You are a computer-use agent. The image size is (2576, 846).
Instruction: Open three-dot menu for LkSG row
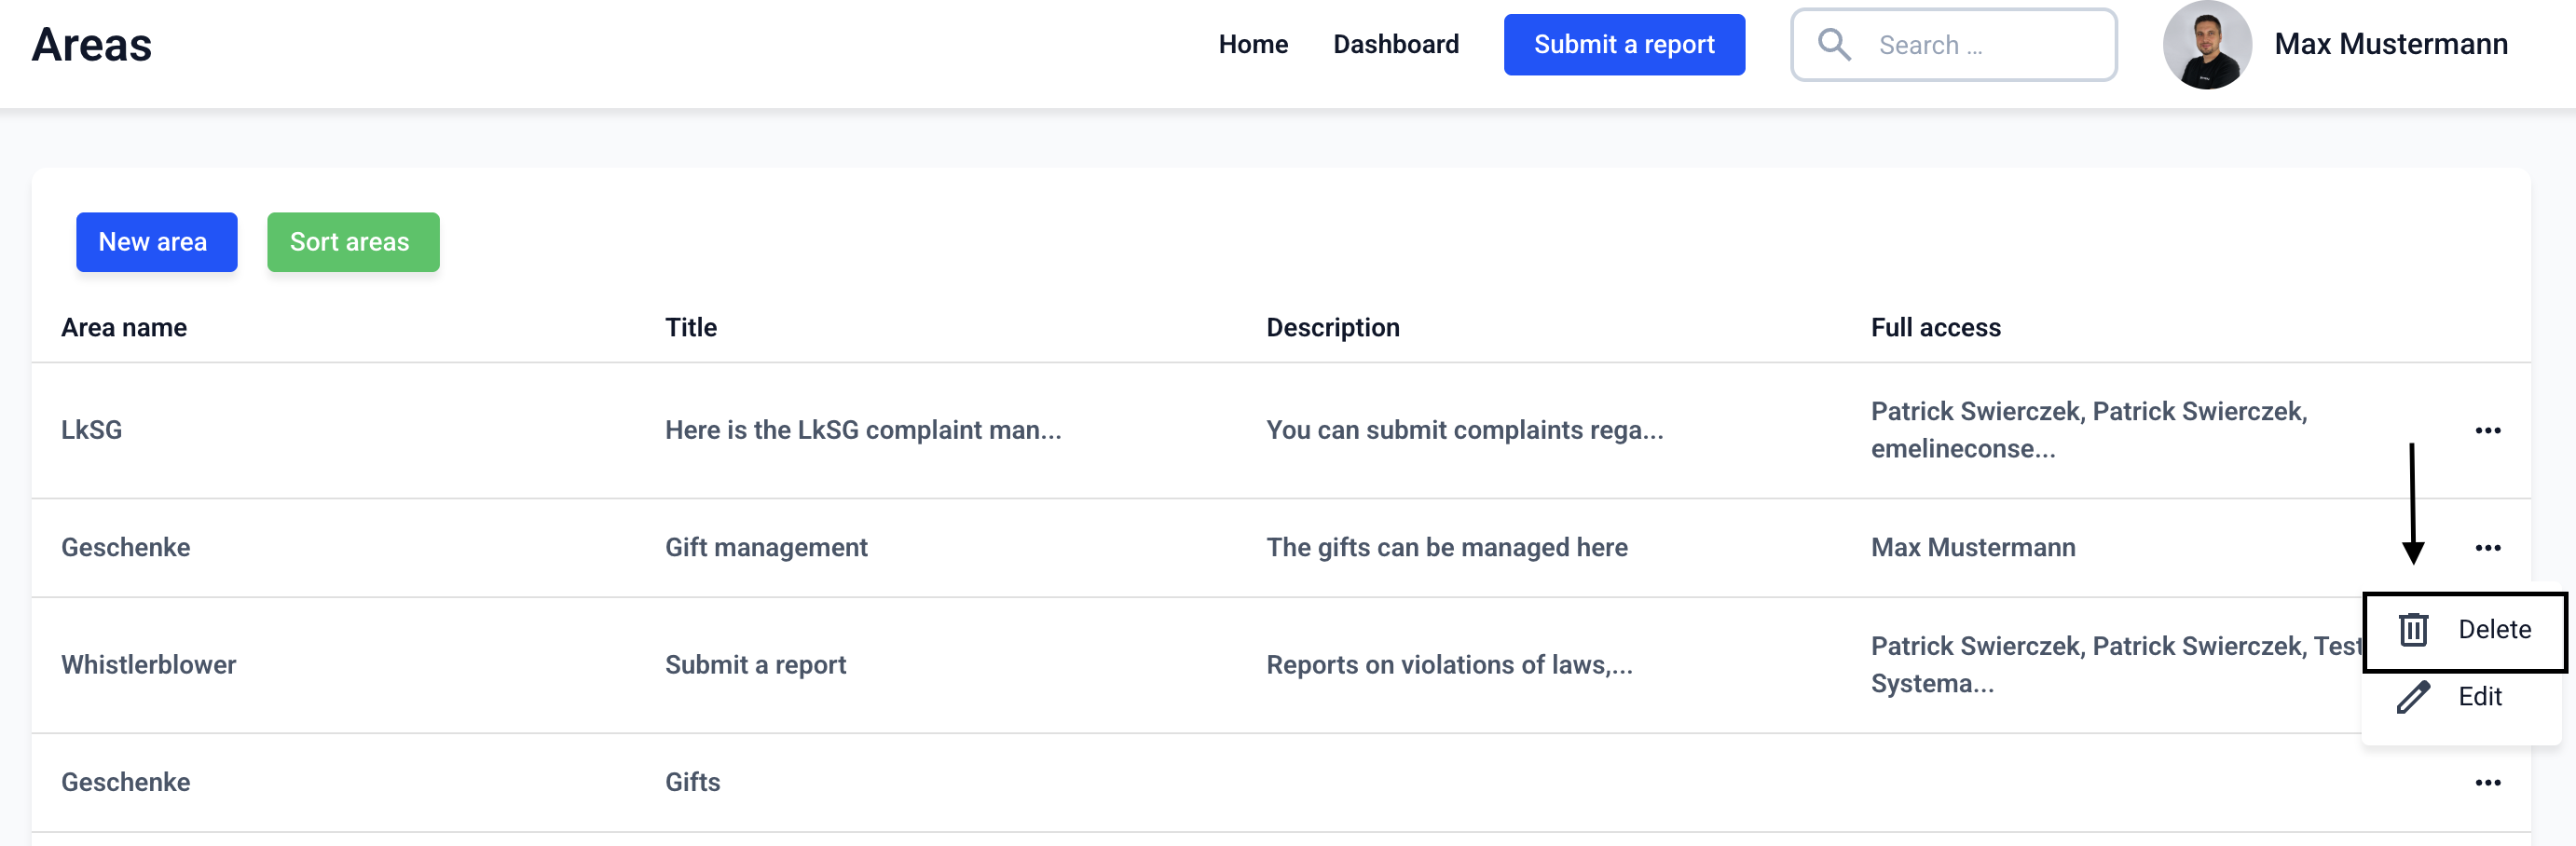tap(2487, 430)
